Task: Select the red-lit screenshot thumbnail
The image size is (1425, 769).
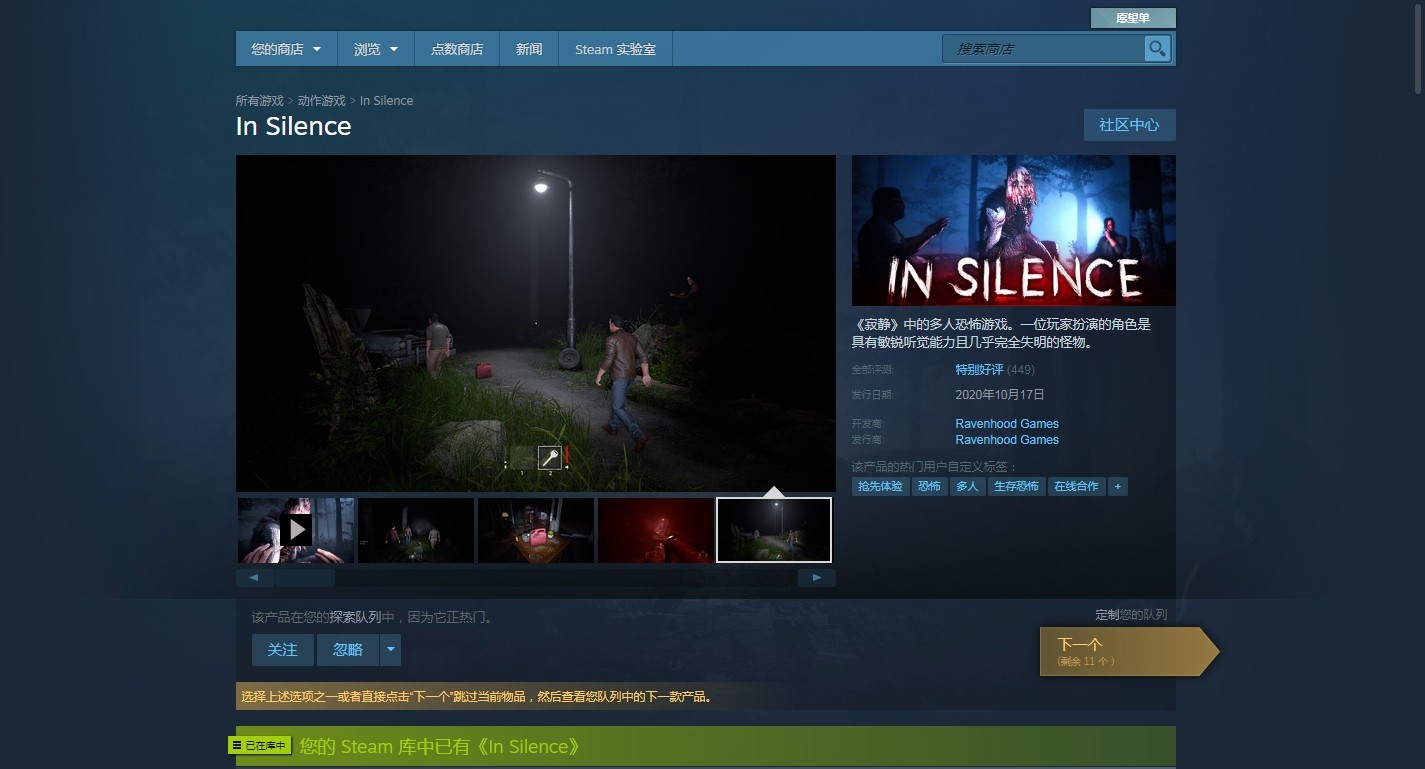Action: 656,530
